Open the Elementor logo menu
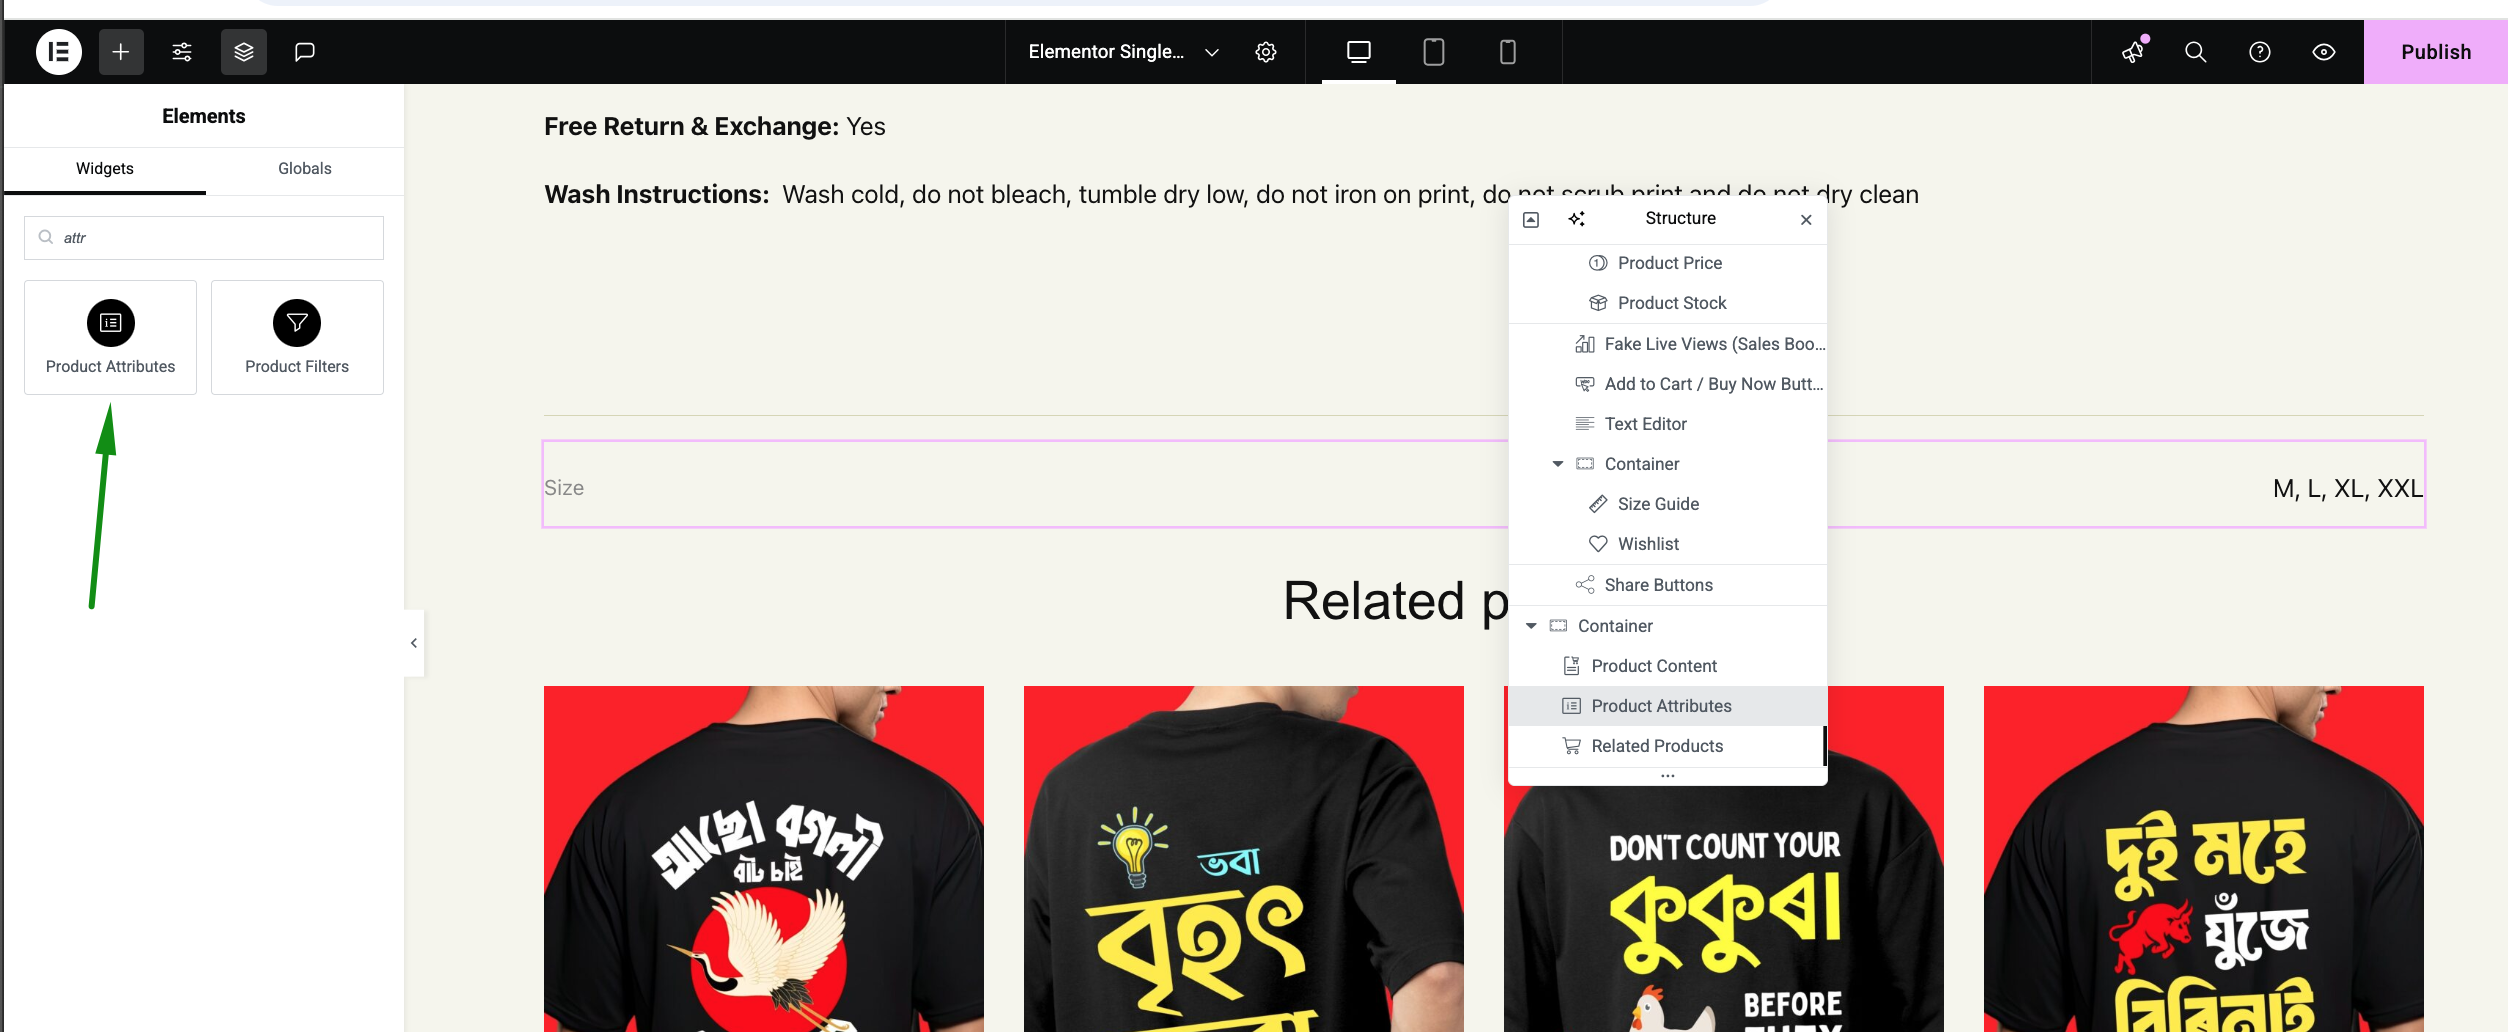2508x1032 pixels. point(59,52)
